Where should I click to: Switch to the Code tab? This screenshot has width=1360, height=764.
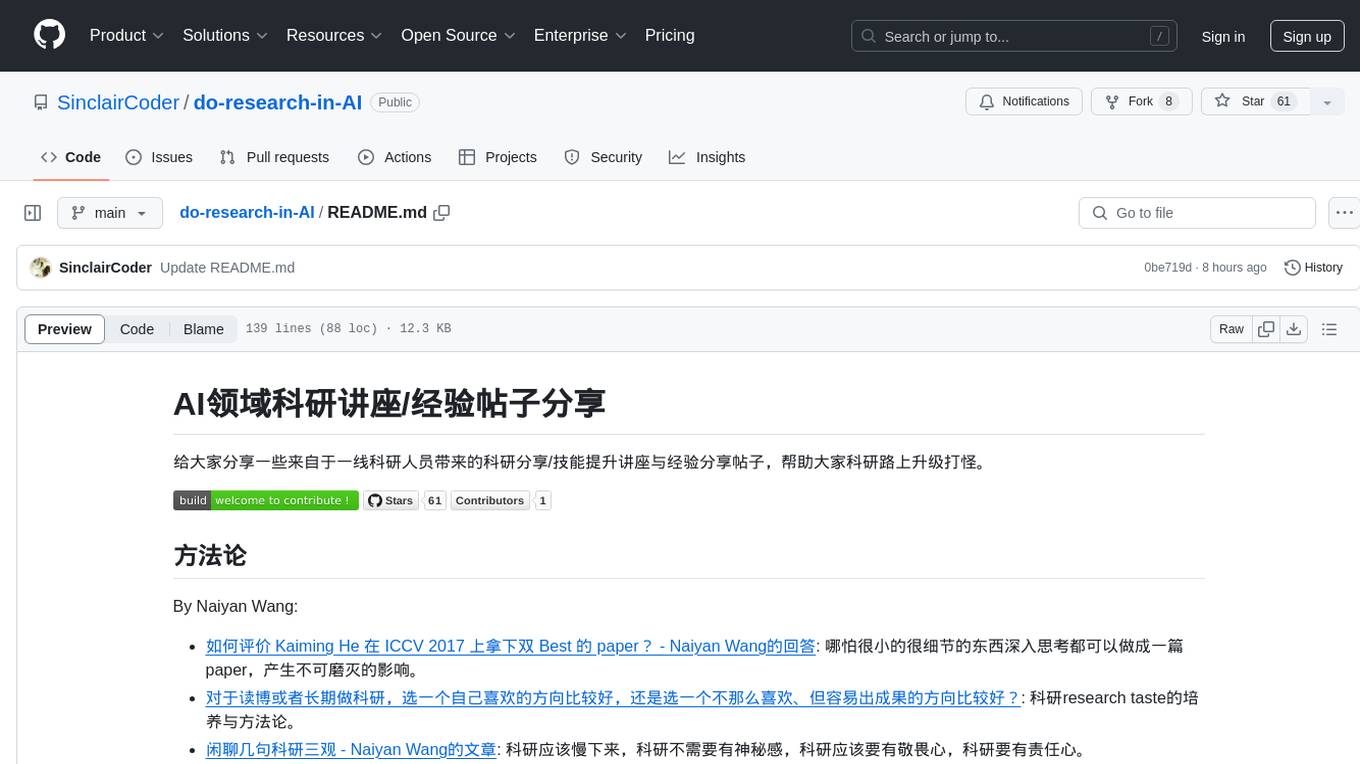point(71,157)
